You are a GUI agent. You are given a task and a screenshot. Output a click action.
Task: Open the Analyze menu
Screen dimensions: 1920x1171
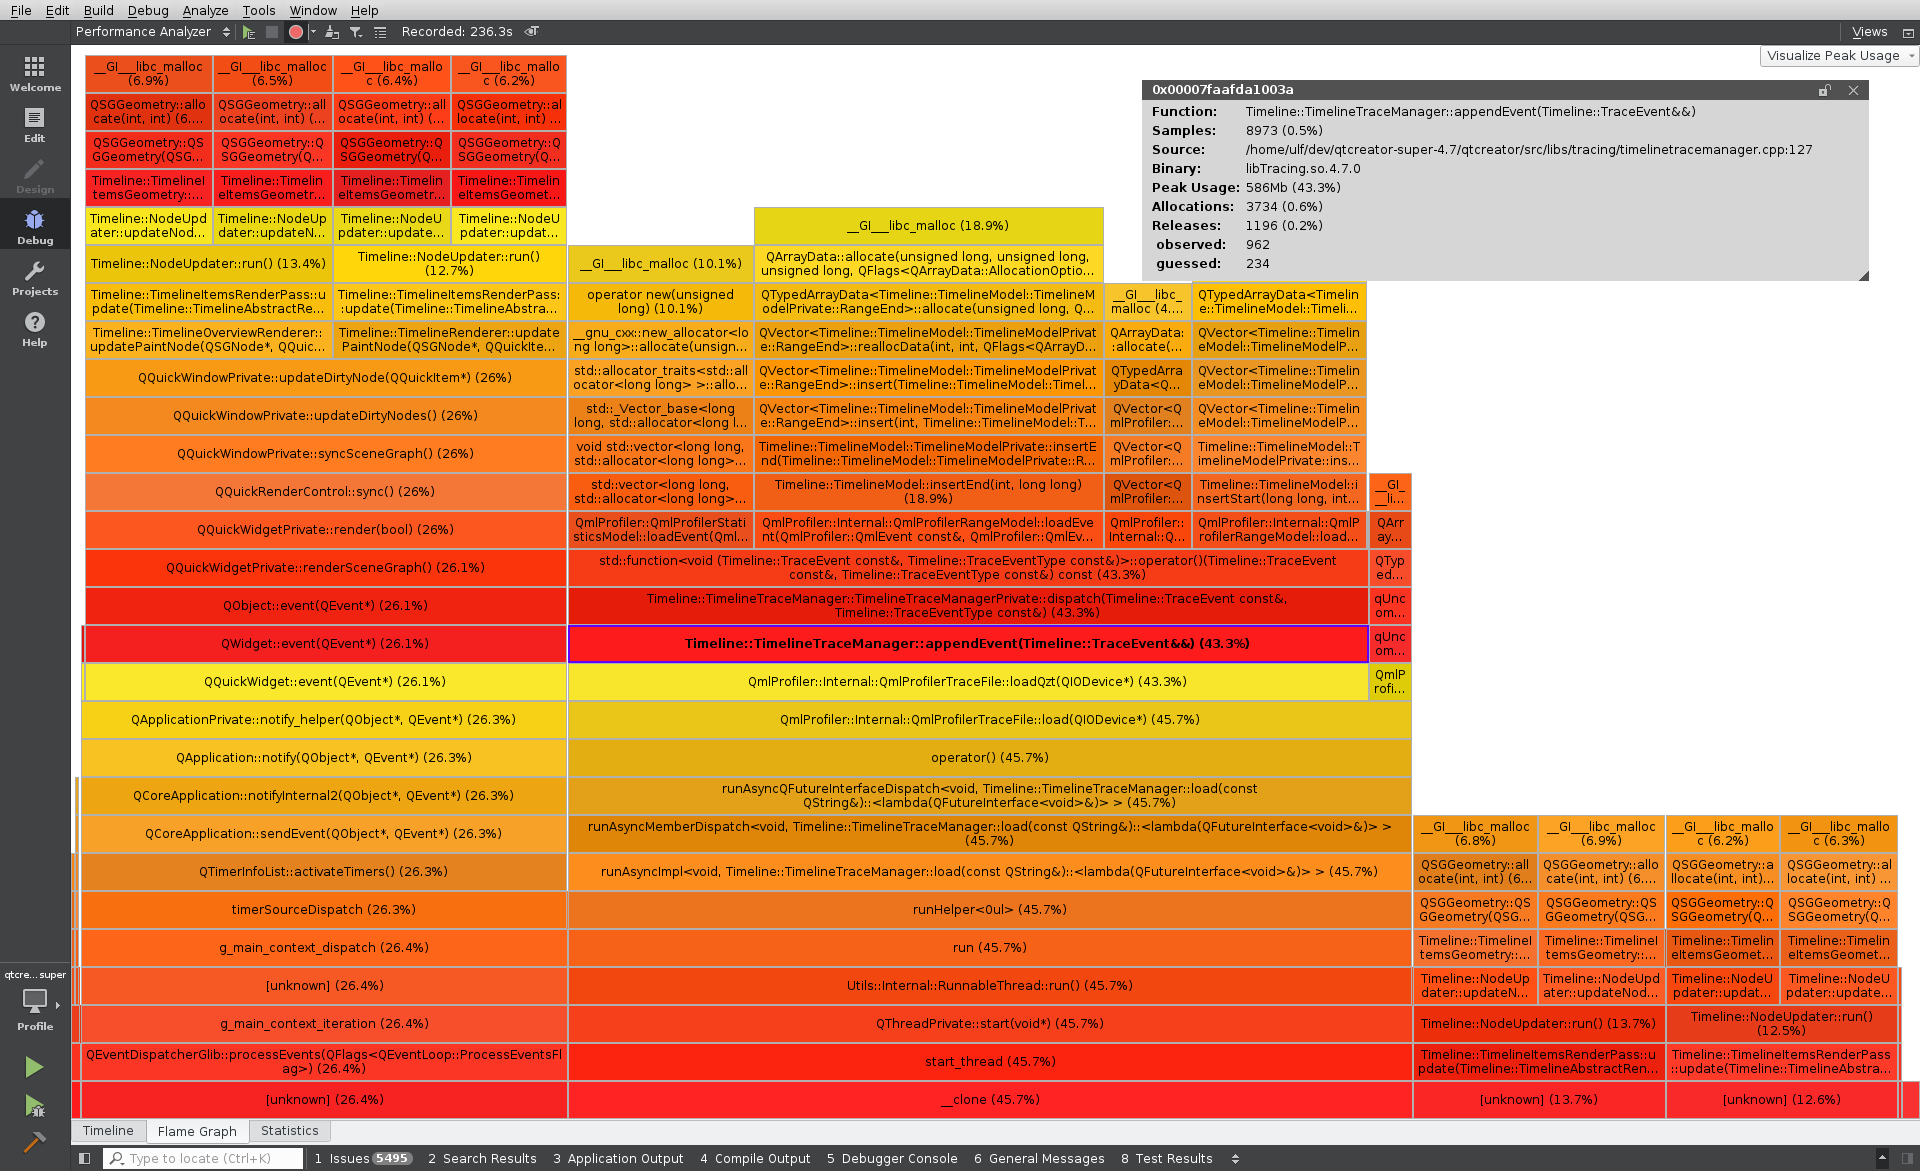pos(205,10)
